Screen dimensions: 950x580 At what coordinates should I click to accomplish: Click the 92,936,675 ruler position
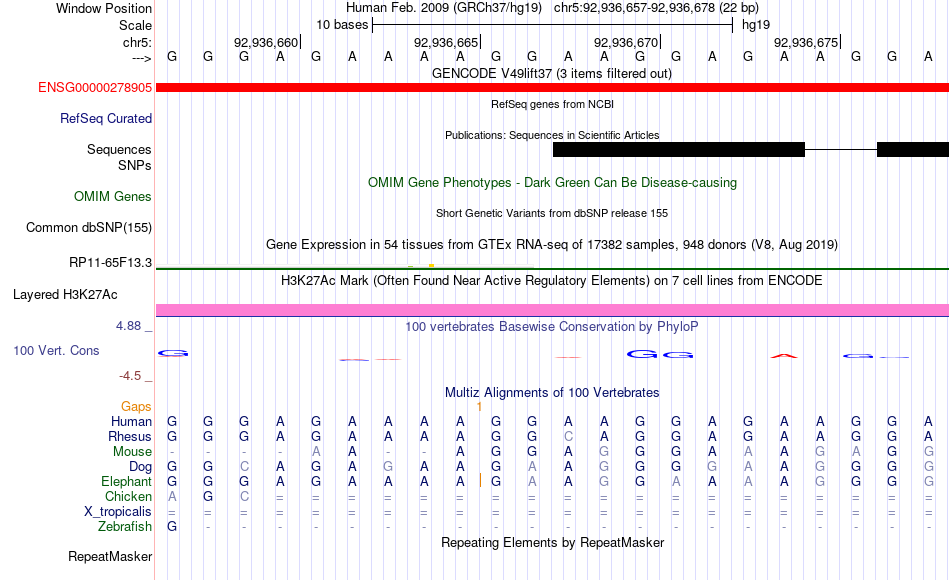pos(806,42)
